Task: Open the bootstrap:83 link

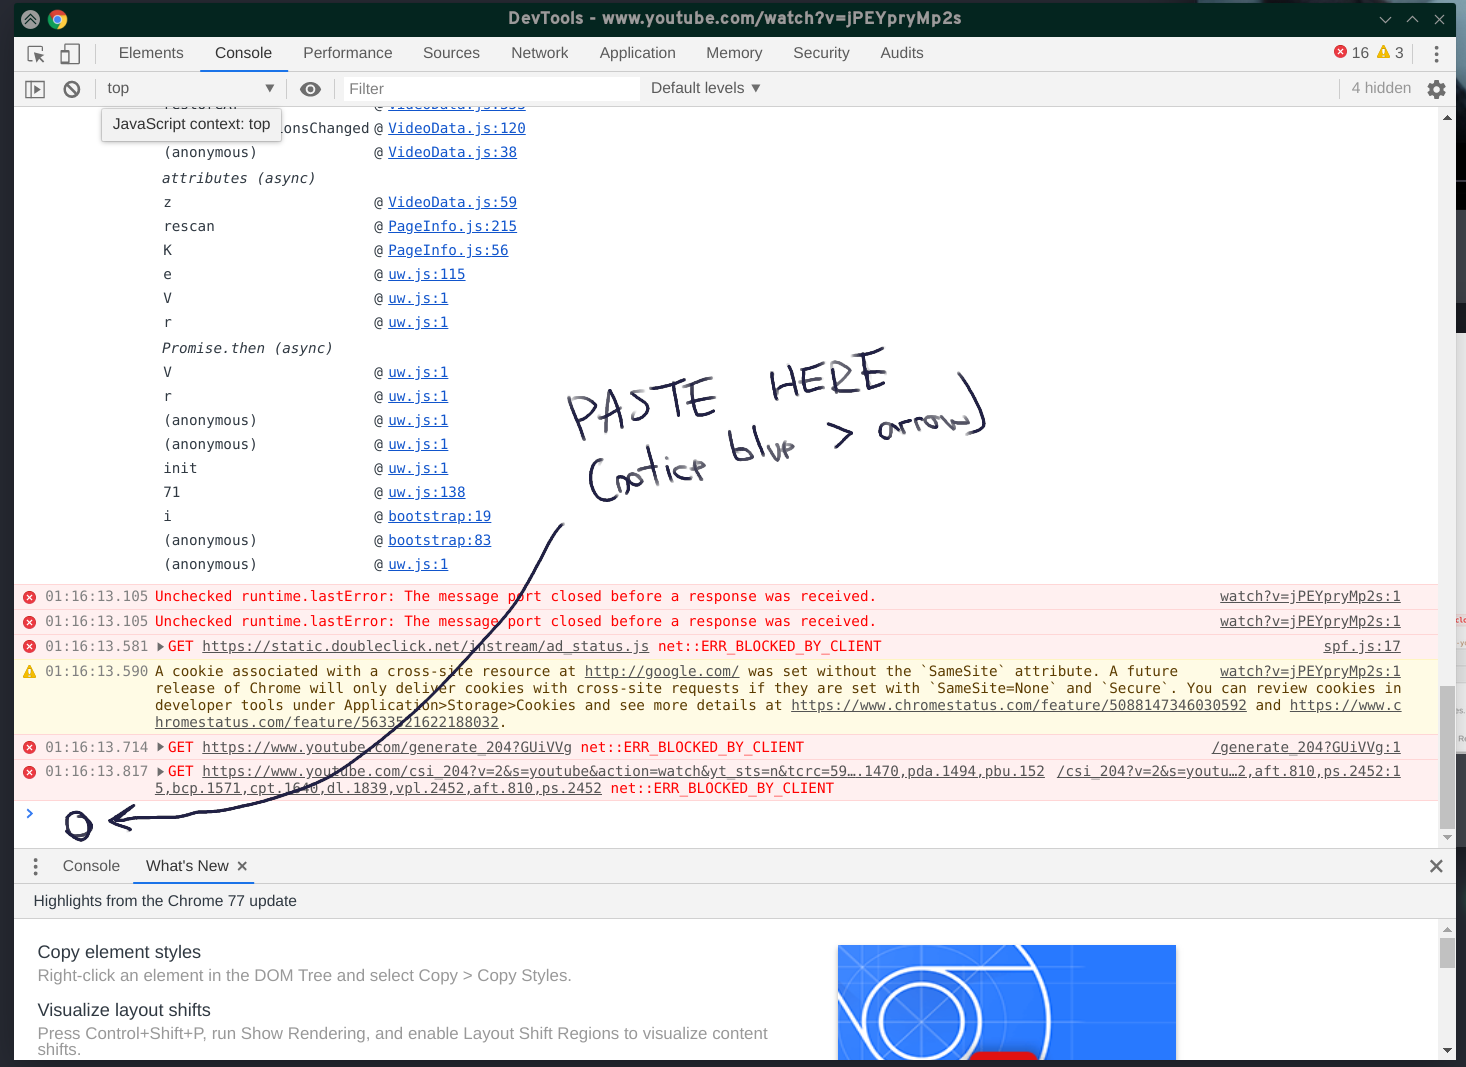Action: coord(440,540)
